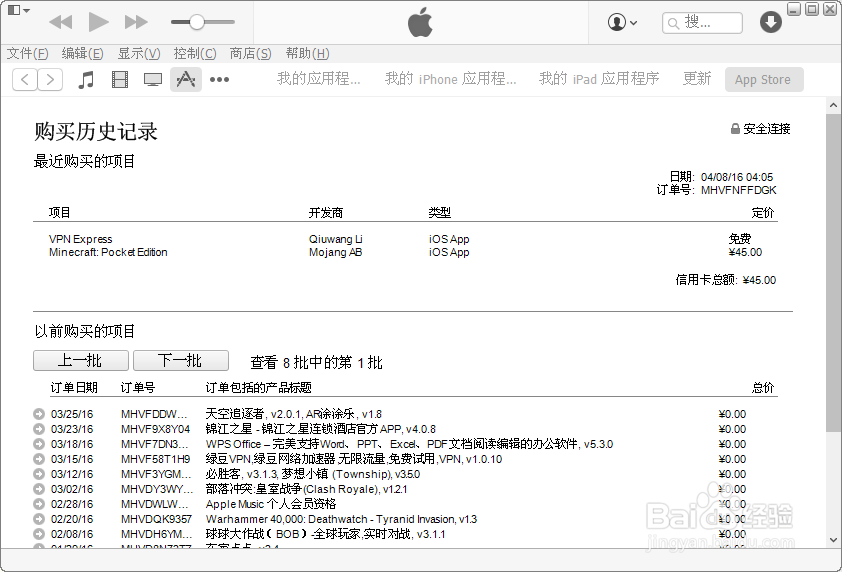Image resolution: width=842 pixels, height=572 pixels.
Task: Open the 文件(F) menu
Action: (27, 54)
